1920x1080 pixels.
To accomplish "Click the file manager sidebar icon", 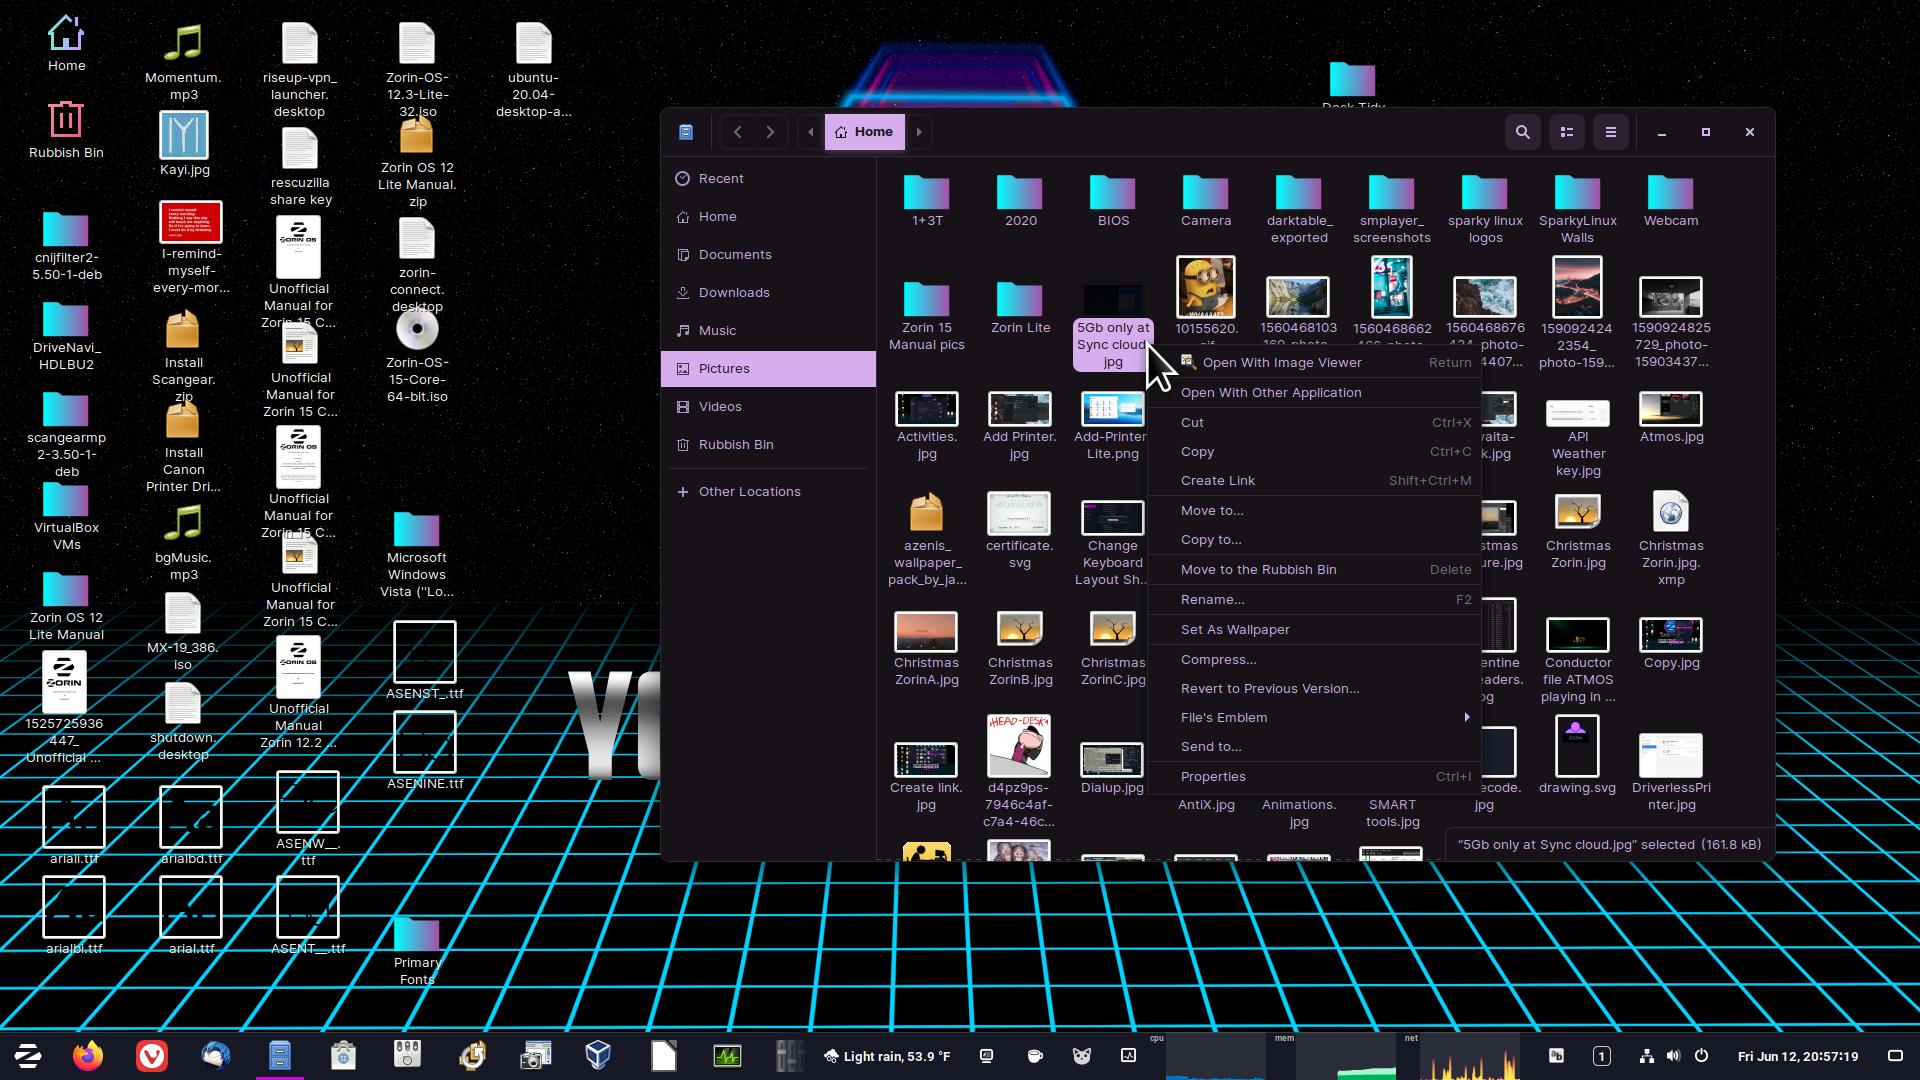I will coord(686,132).
